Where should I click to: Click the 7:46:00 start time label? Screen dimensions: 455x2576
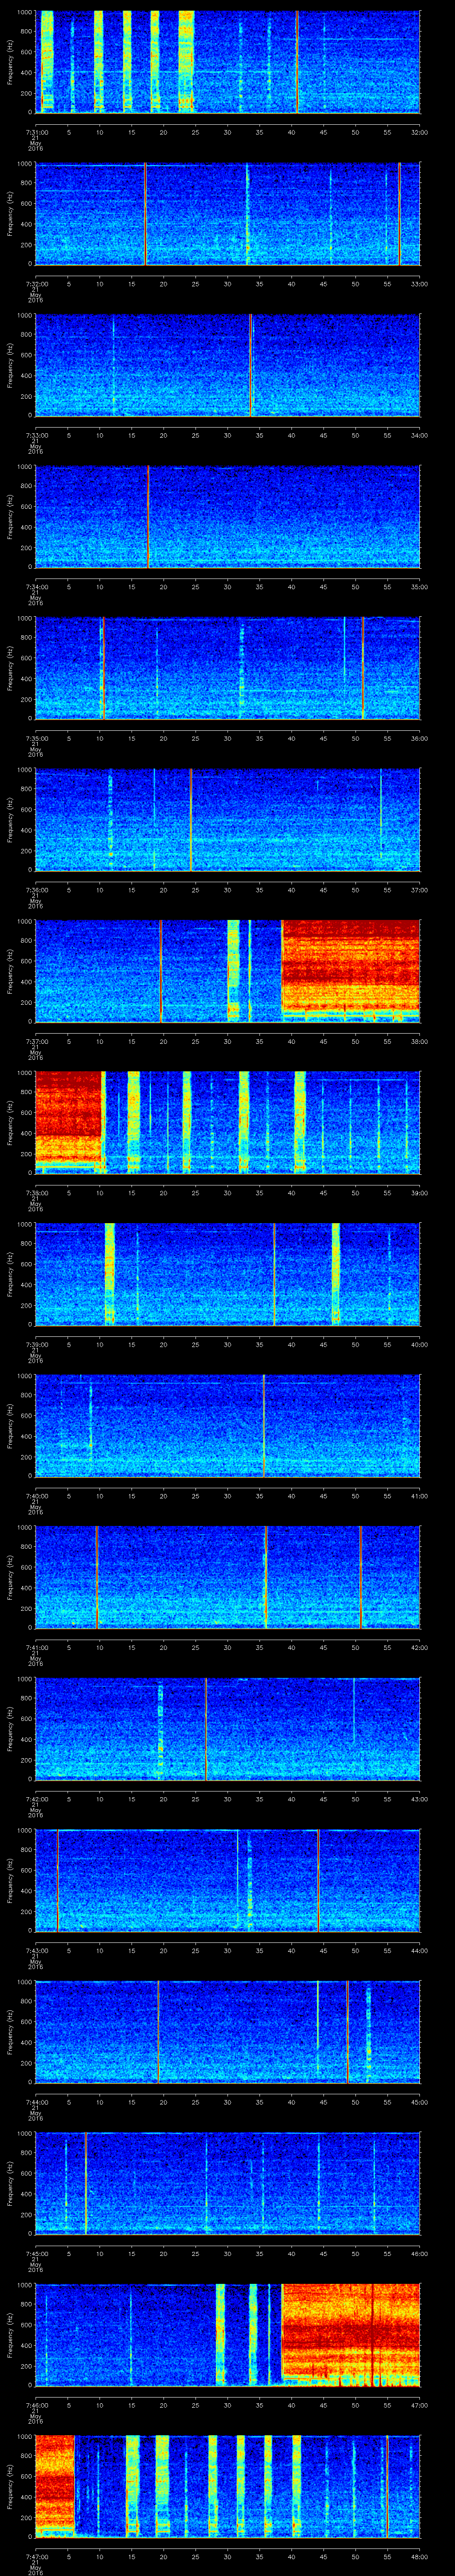tap(36, 2405)
